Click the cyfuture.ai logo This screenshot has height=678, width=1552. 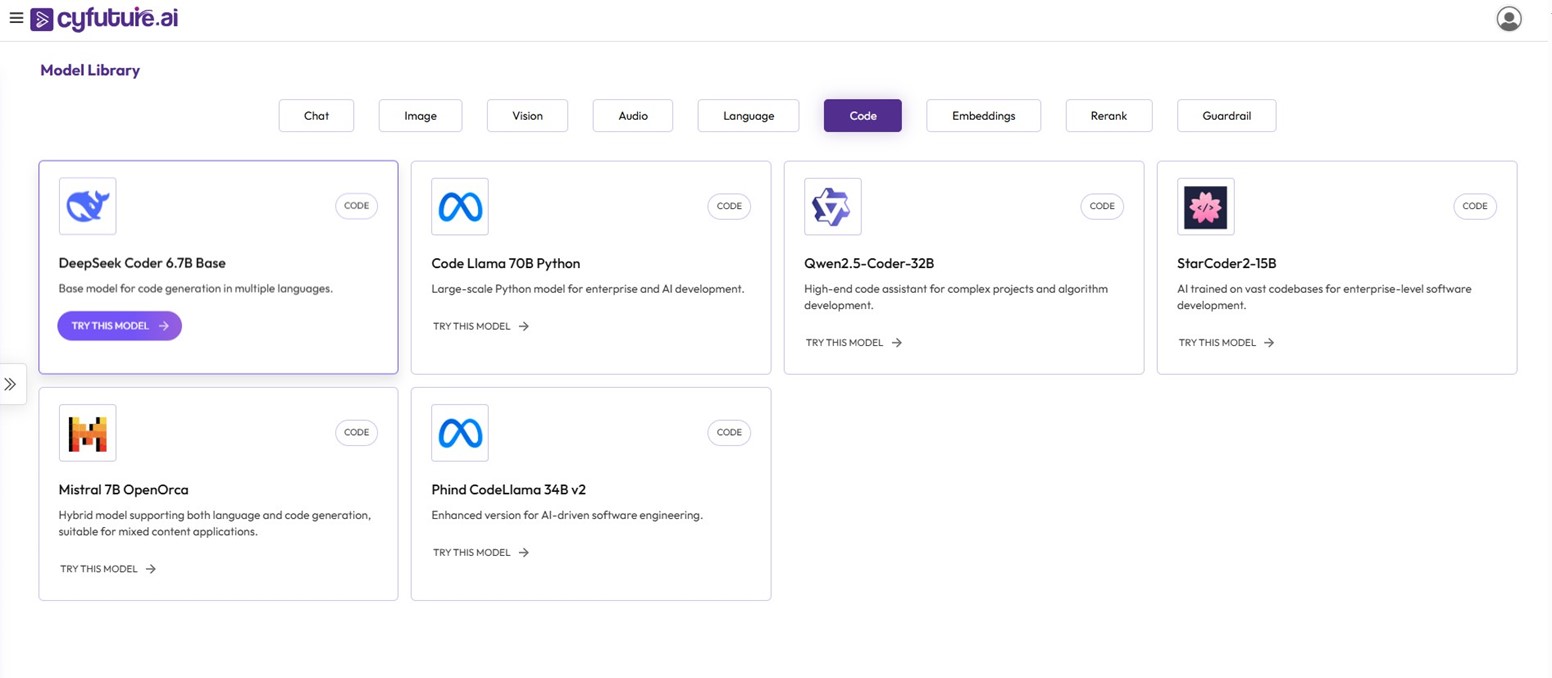coord(105,19)
